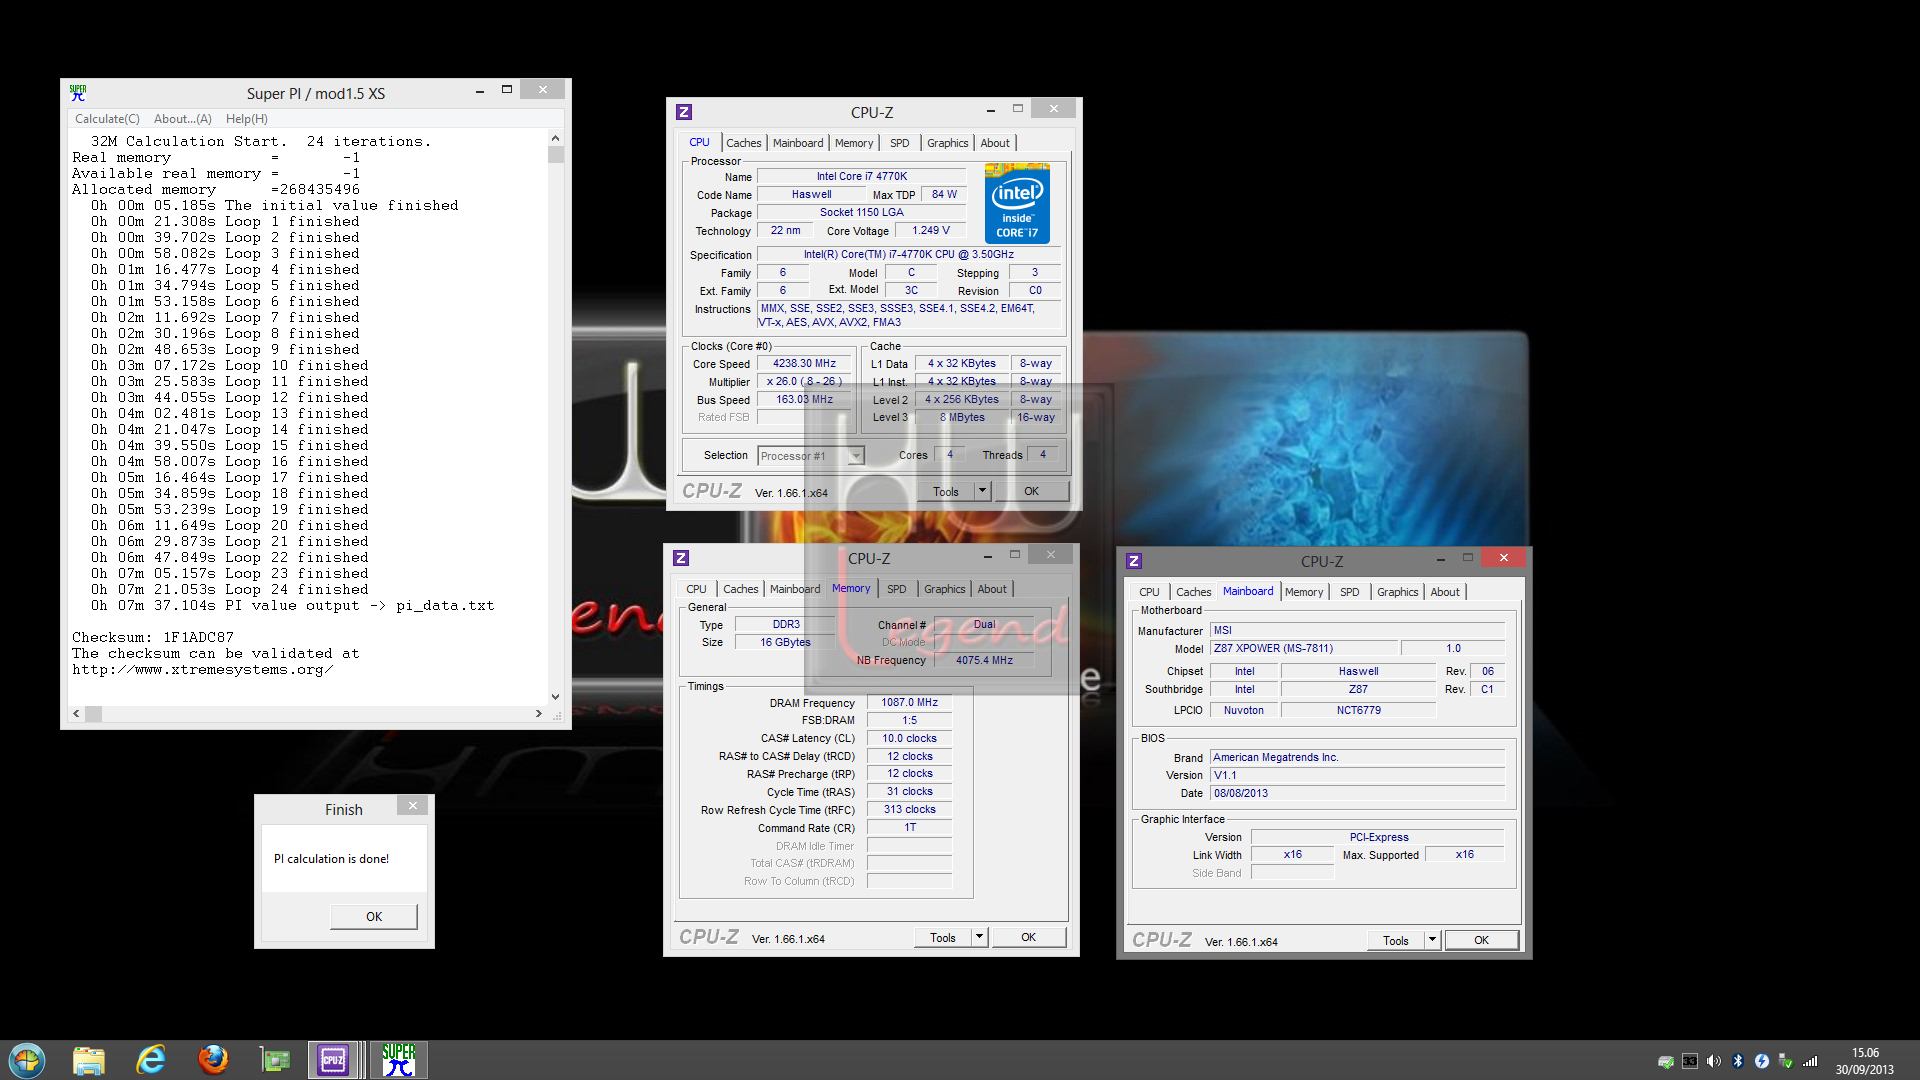Expand Tools dropdown arrow in top CPU-Z window
Viewport: 1920px width, 1080px height.
983,491
